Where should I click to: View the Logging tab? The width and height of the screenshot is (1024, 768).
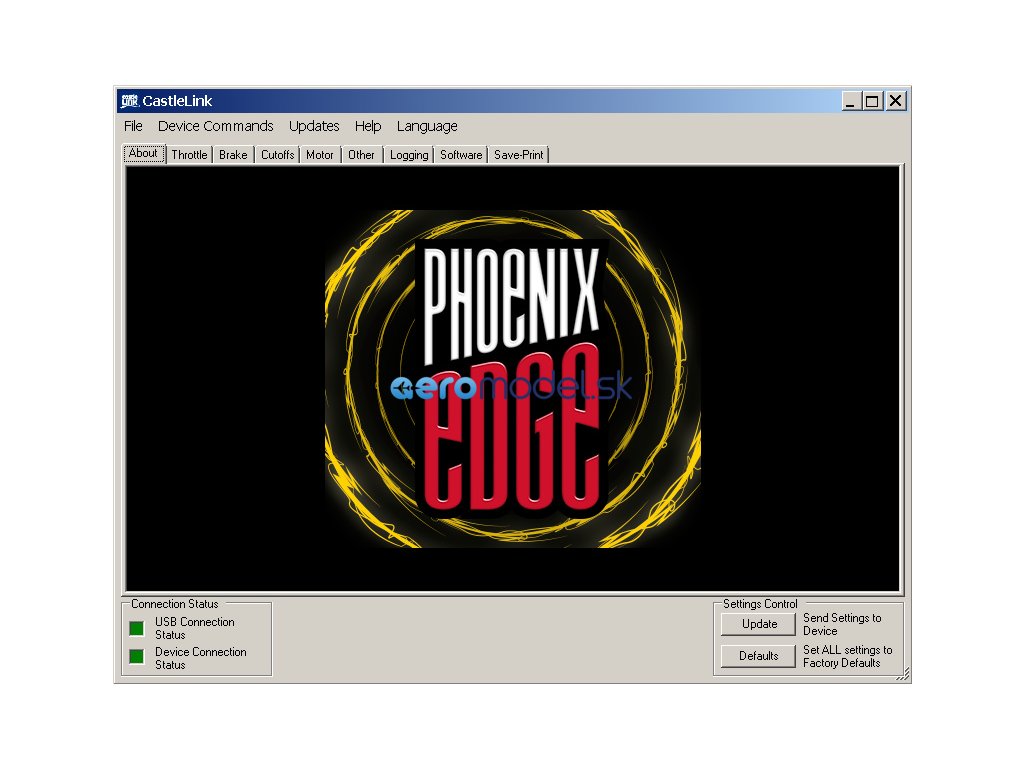(409, 155)
